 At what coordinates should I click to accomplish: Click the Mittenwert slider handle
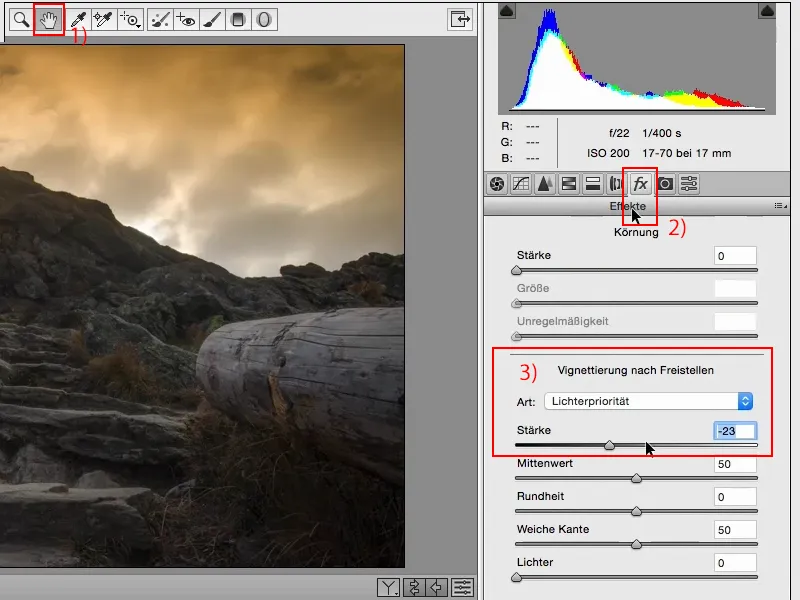[636, 479]
